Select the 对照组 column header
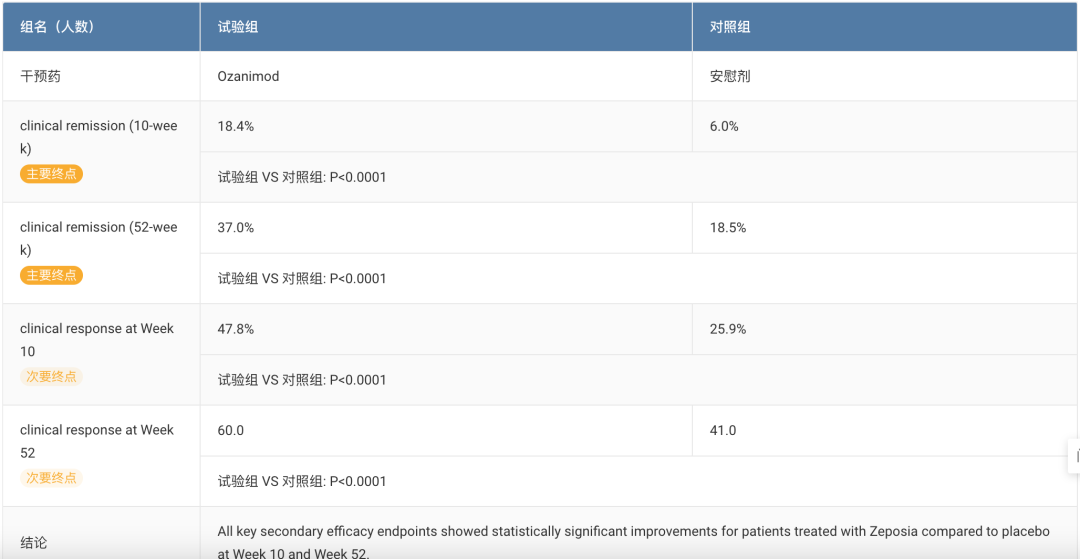 pos(730,27)
